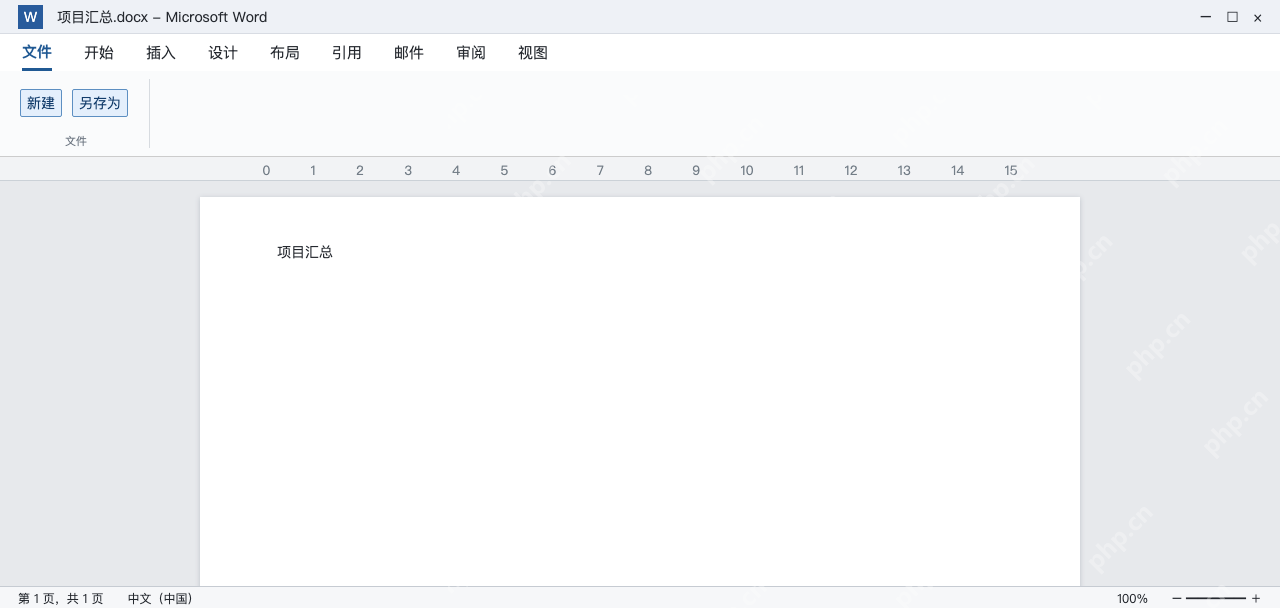This screenshot has width=1280, height=608.
Task: Go to the 布局 tab
Action: coord(285,53)
